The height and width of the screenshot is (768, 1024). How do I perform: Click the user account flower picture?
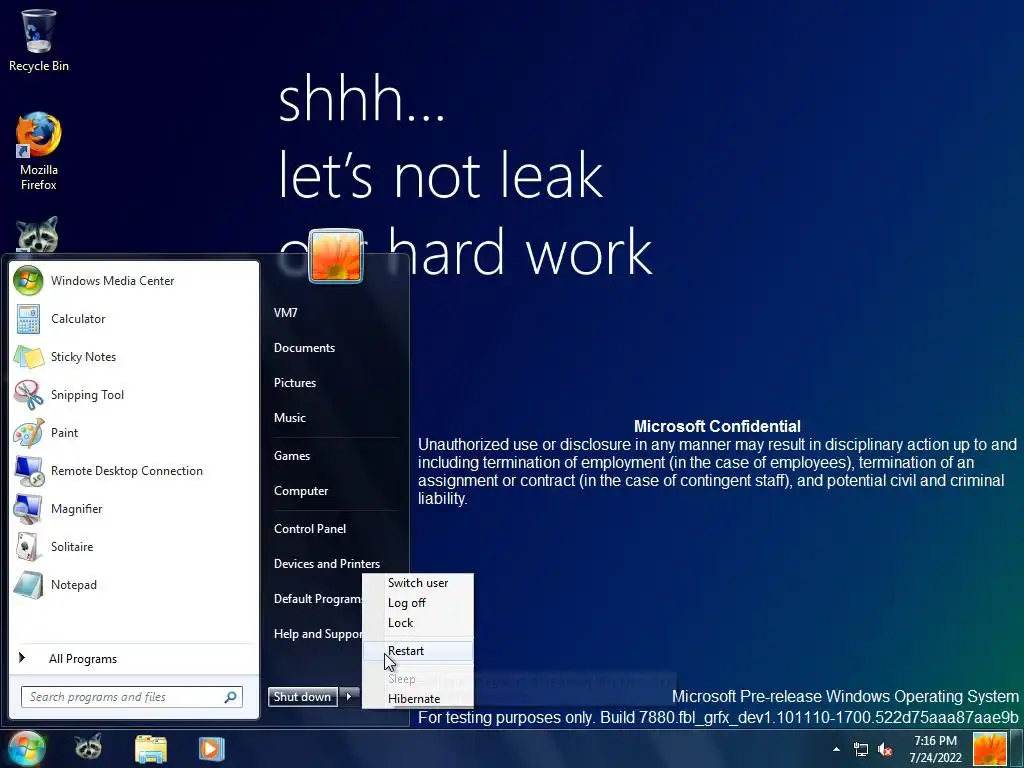[x=336, y=256]
